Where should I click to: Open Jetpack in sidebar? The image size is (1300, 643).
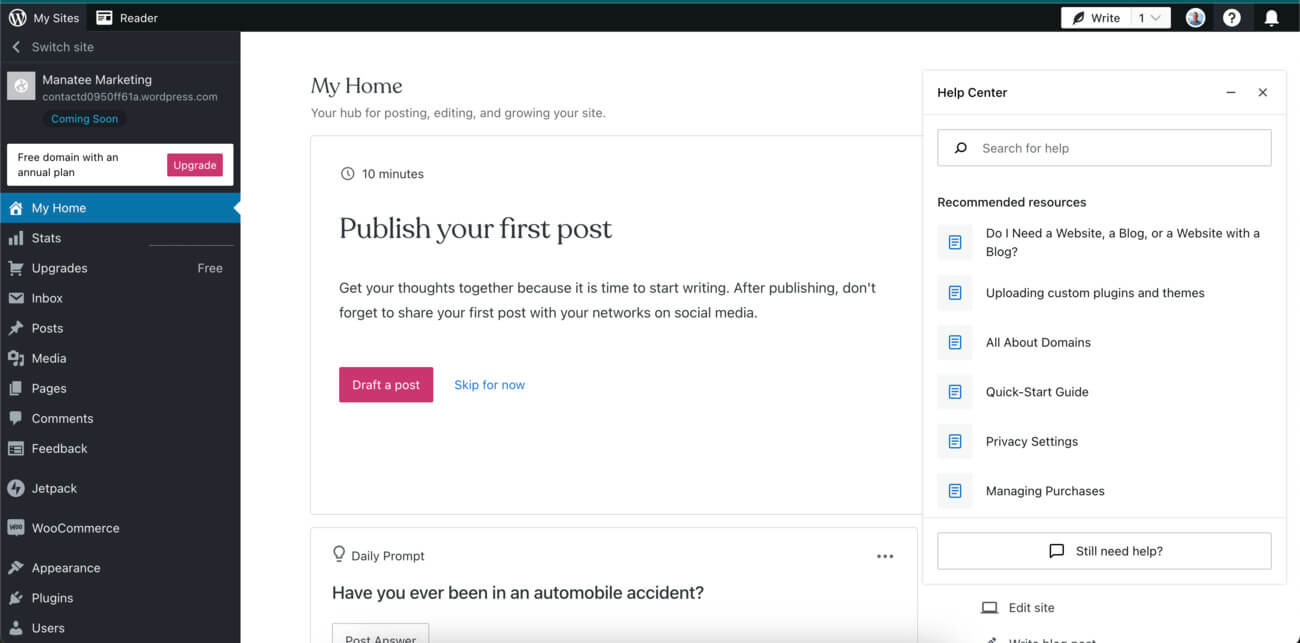[x=120, y=488]
